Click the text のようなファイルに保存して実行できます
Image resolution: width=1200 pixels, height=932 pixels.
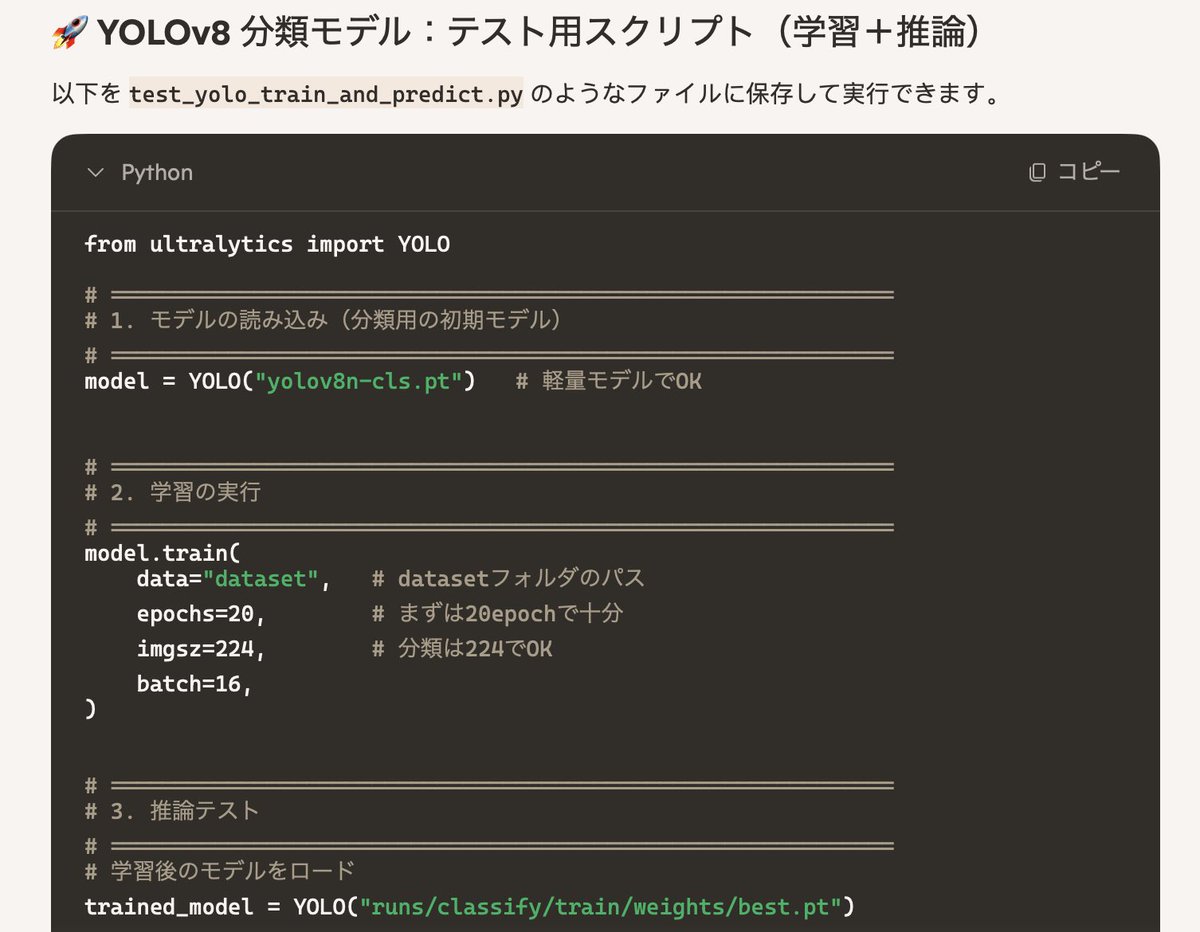point(765,95)
